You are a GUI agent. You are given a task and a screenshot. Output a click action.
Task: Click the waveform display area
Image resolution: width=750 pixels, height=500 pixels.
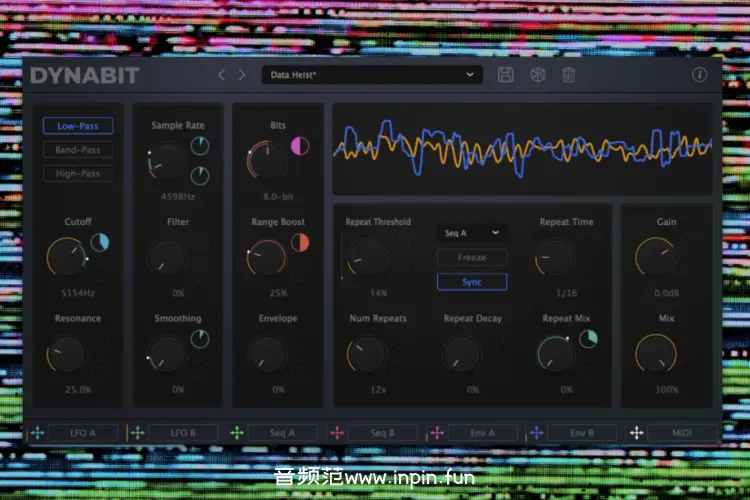pos(523,149)
